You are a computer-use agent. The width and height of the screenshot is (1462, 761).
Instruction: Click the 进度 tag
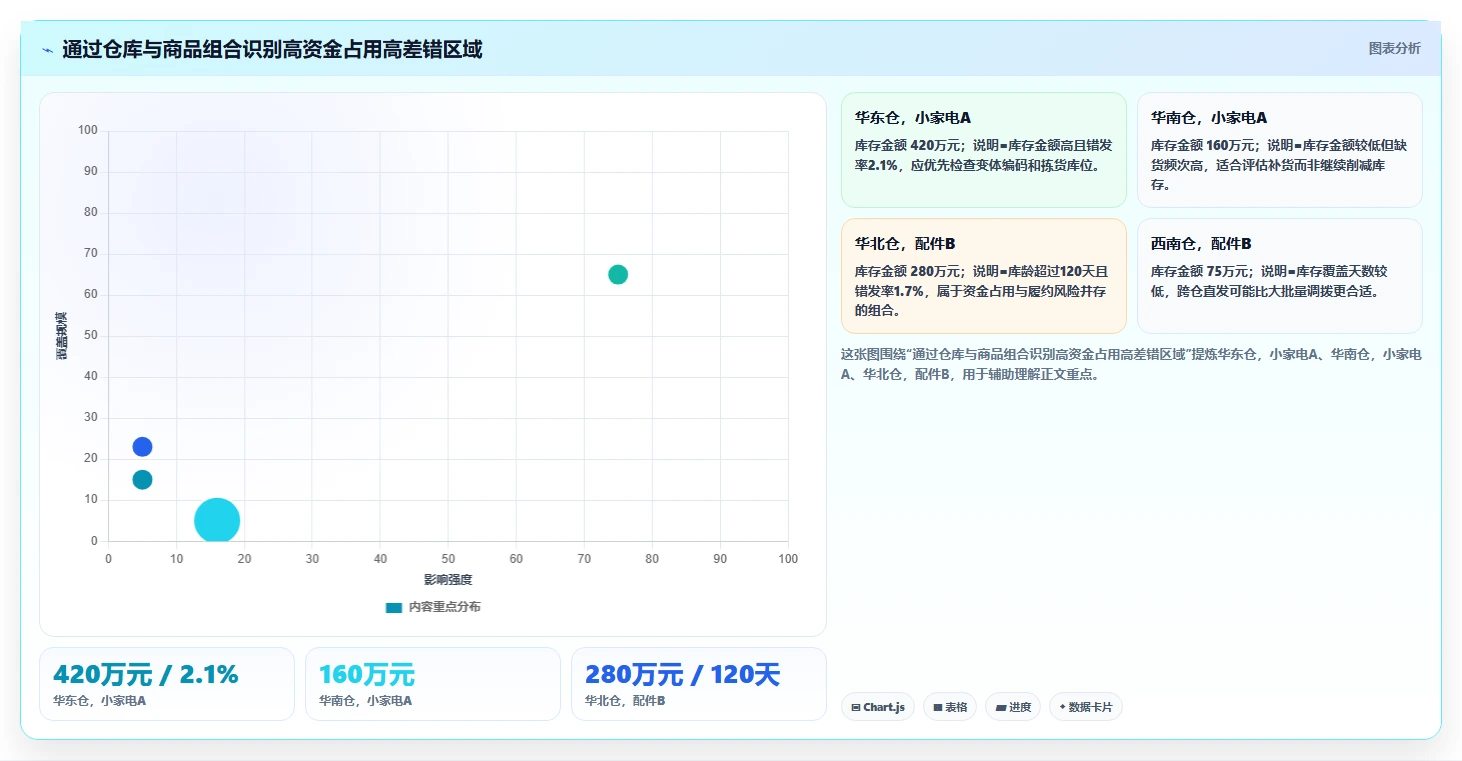1013,707
